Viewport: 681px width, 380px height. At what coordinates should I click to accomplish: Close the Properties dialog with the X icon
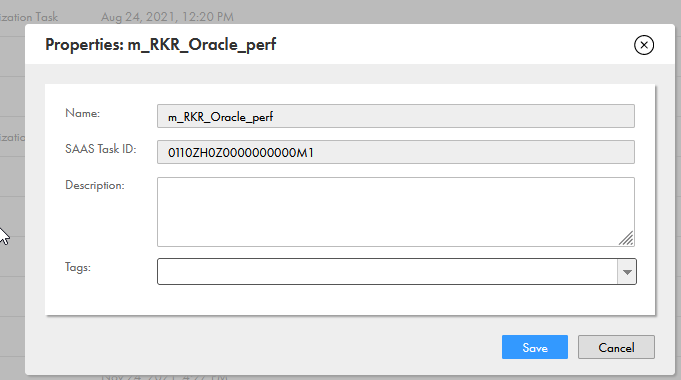coord(644,45)
